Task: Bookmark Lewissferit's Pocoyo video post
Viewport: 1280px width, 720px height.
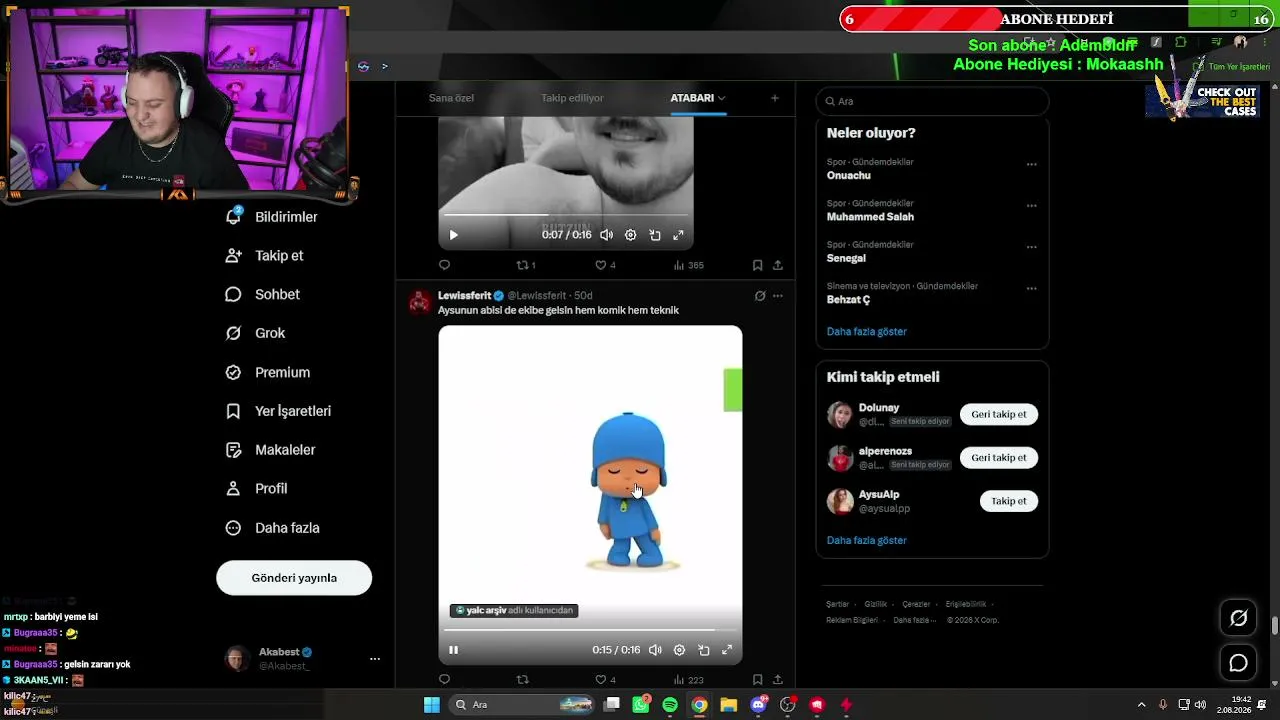Action: 757,680
